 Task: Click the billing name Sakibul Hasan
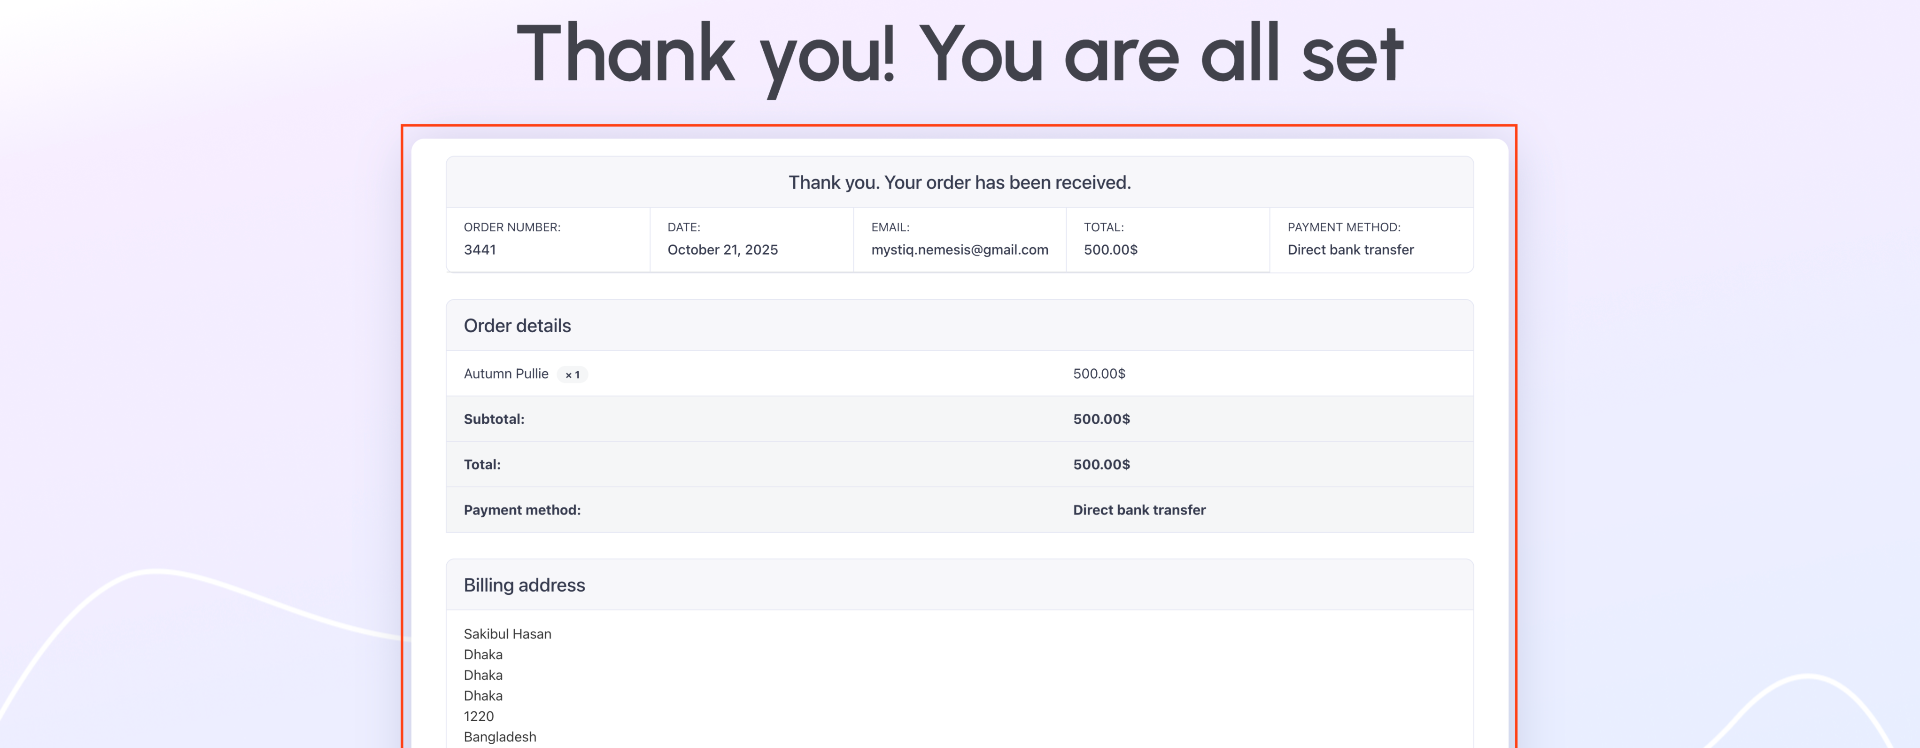coord(507,634)
